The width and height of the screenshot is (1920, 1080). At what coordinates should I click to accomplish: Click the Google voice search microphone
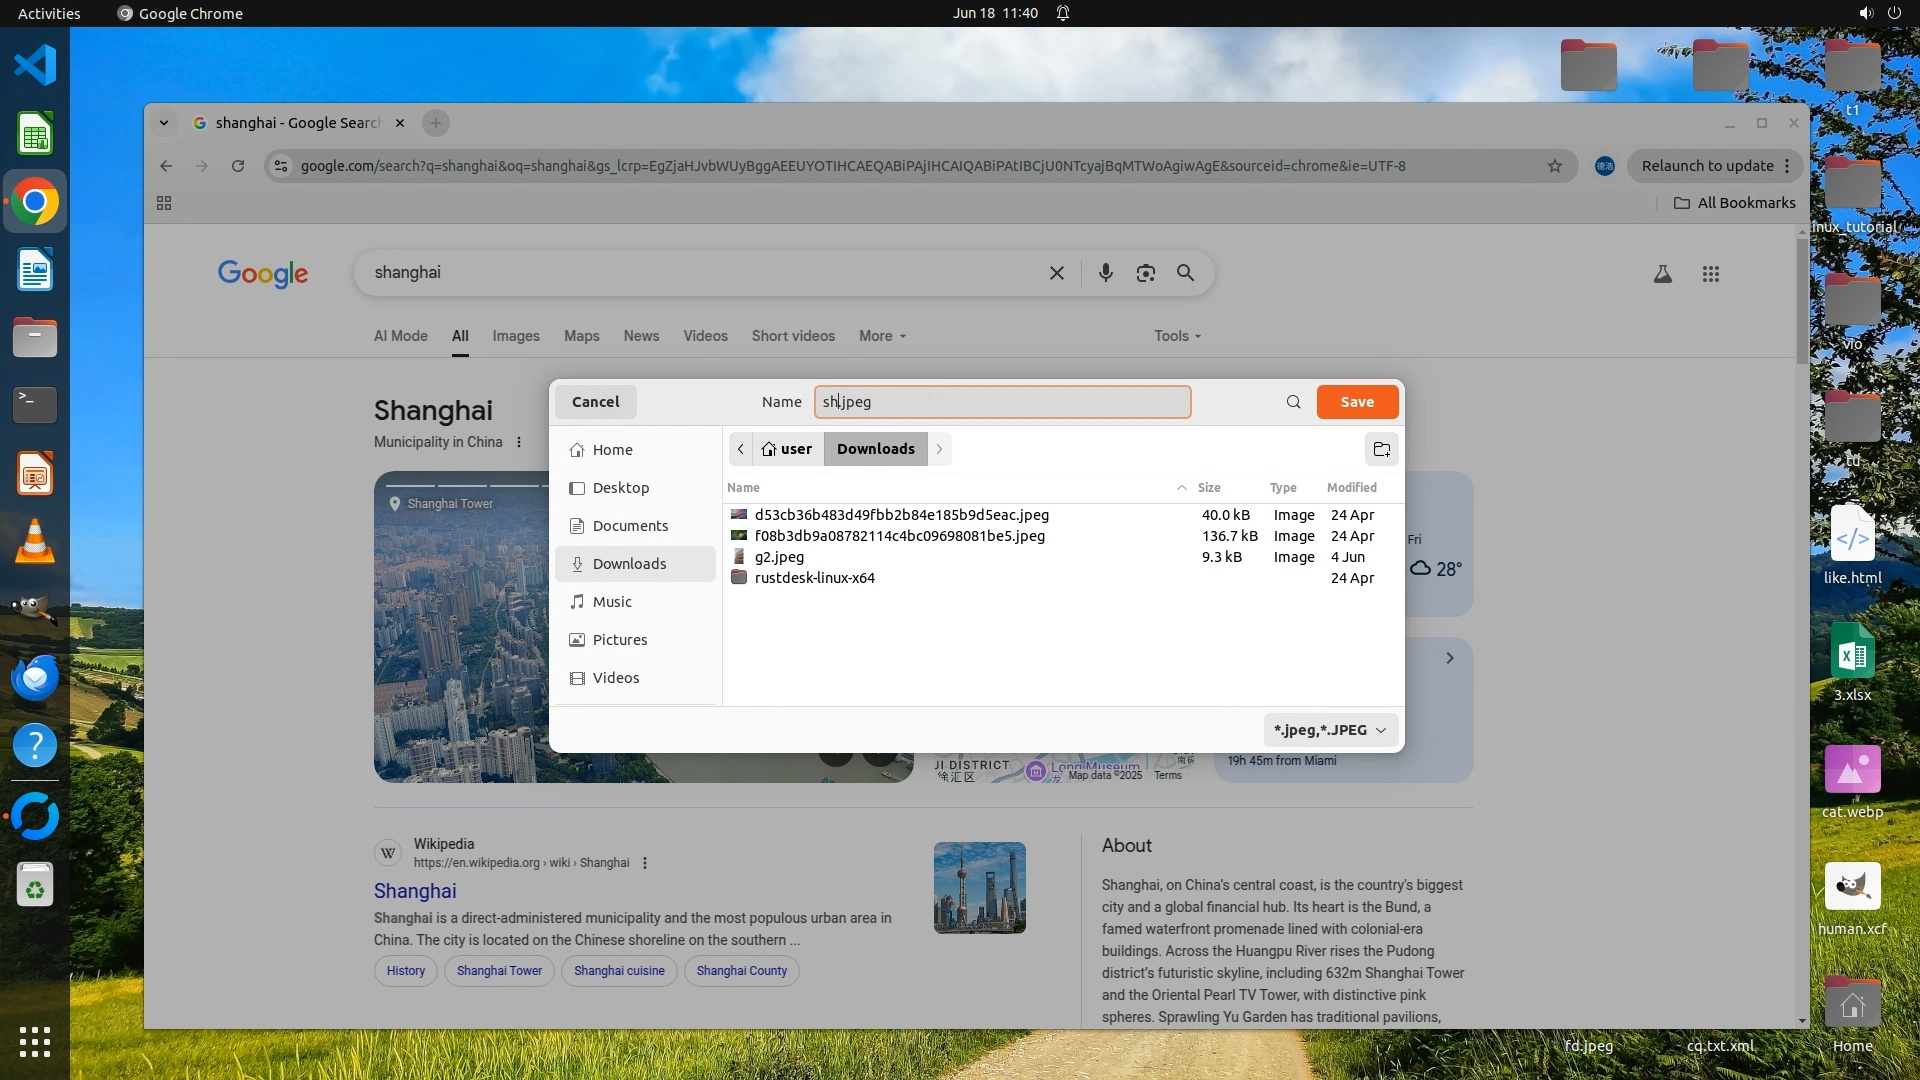[1105, 273]
